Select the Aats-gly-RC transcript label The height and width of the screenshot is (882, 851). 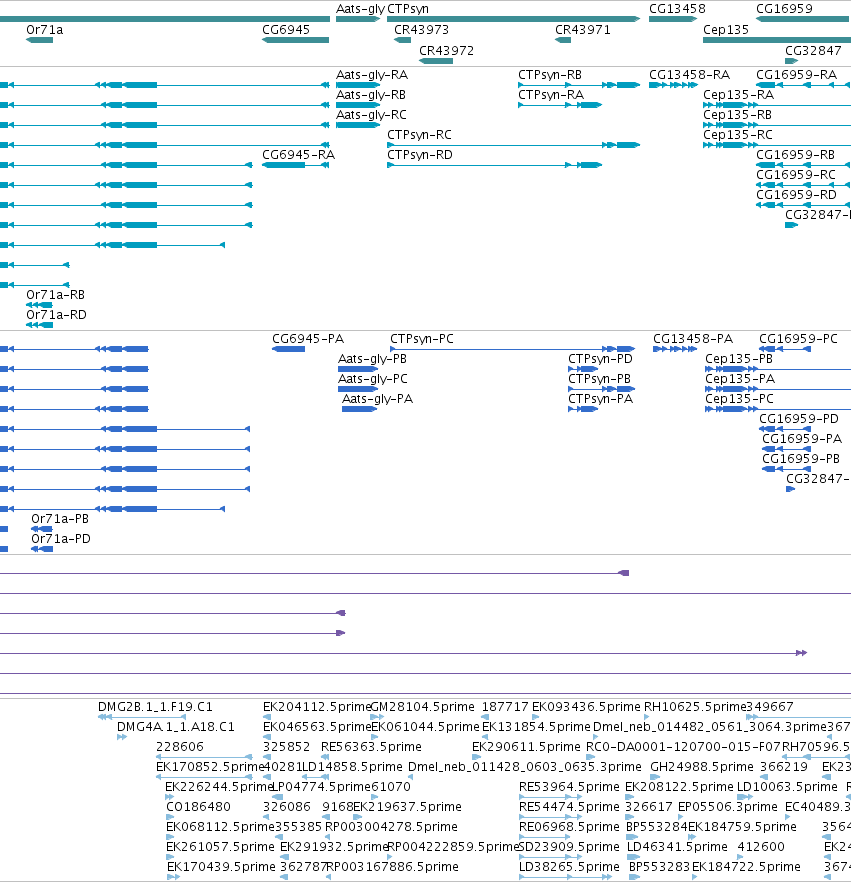tap(371, 115)
